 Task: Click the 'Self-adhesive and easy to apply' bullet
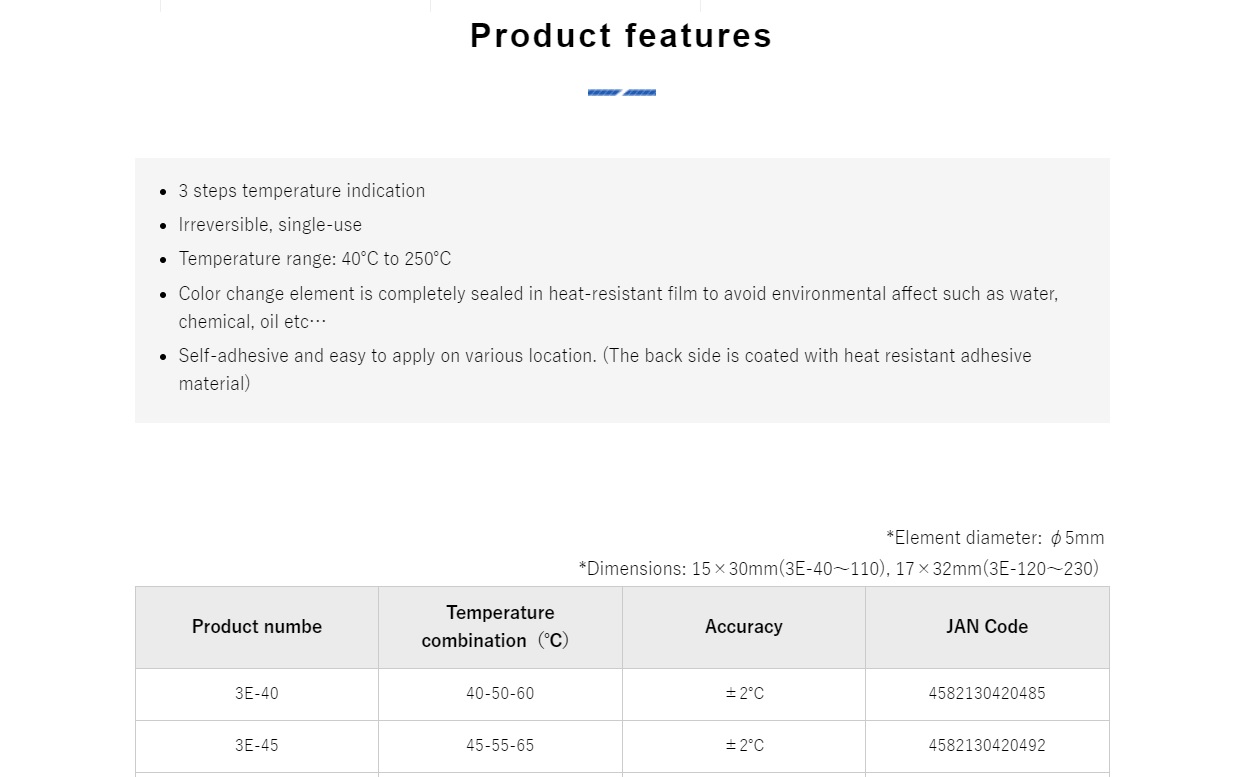[605, 369]
